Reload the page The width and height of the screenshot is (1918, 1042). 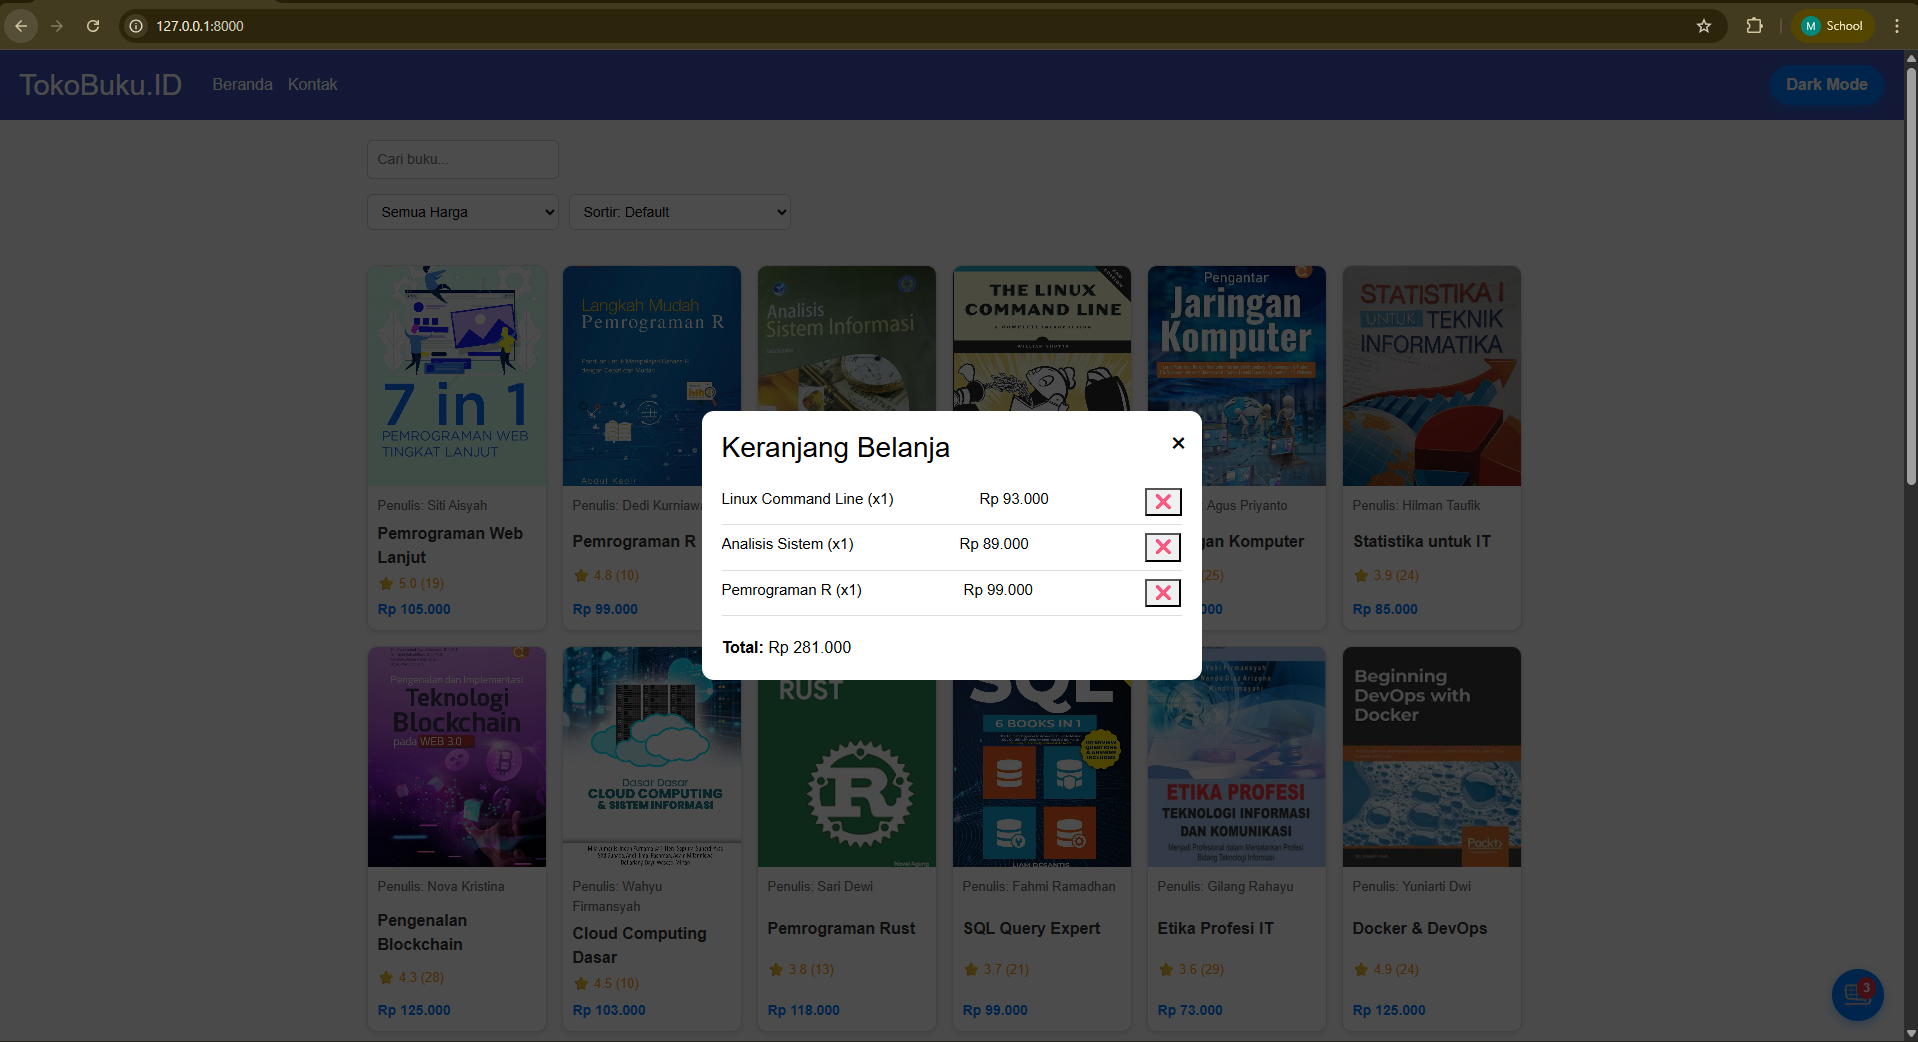coord(93,26)
